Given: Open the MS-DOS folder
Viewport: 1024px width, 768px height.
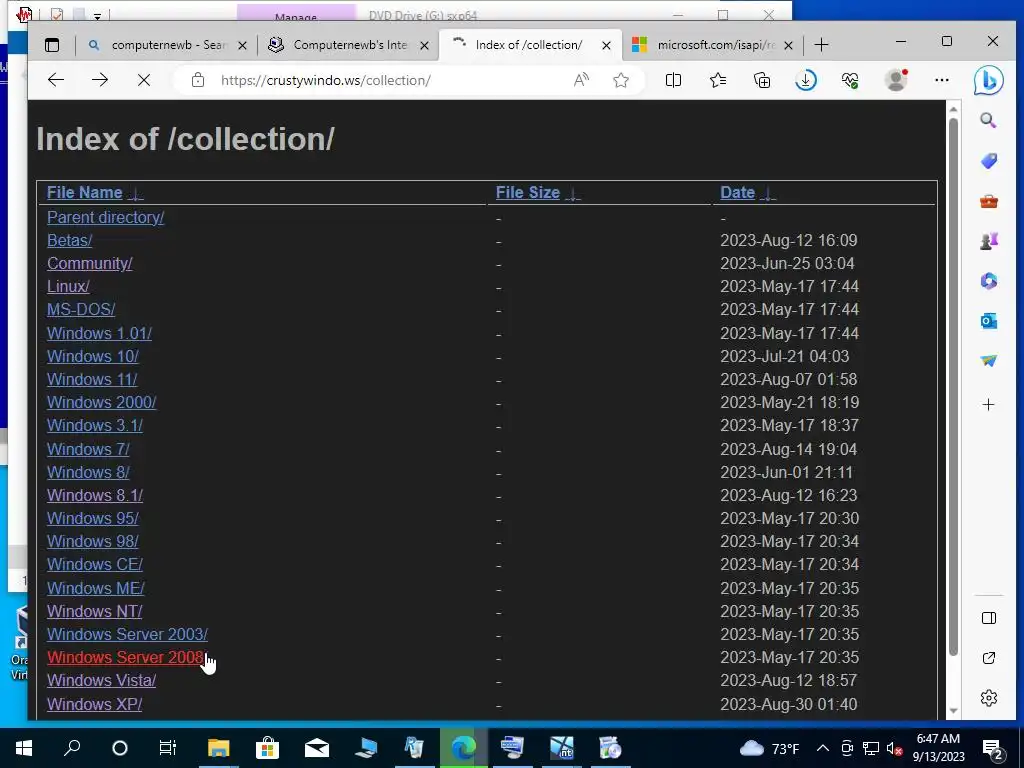Looking at the screenshot, I should pyautogui.click(x=81, y=310).
